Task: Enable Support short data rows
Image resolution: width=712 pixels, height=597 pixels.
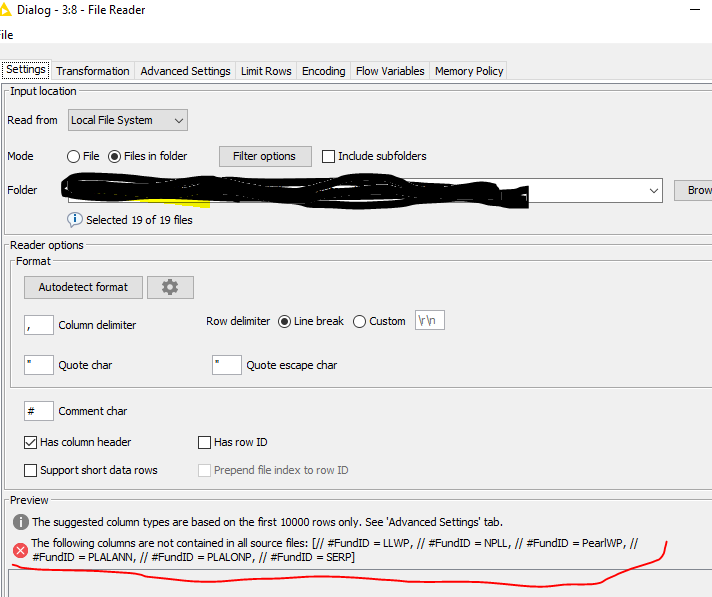Action: point(30,470)
